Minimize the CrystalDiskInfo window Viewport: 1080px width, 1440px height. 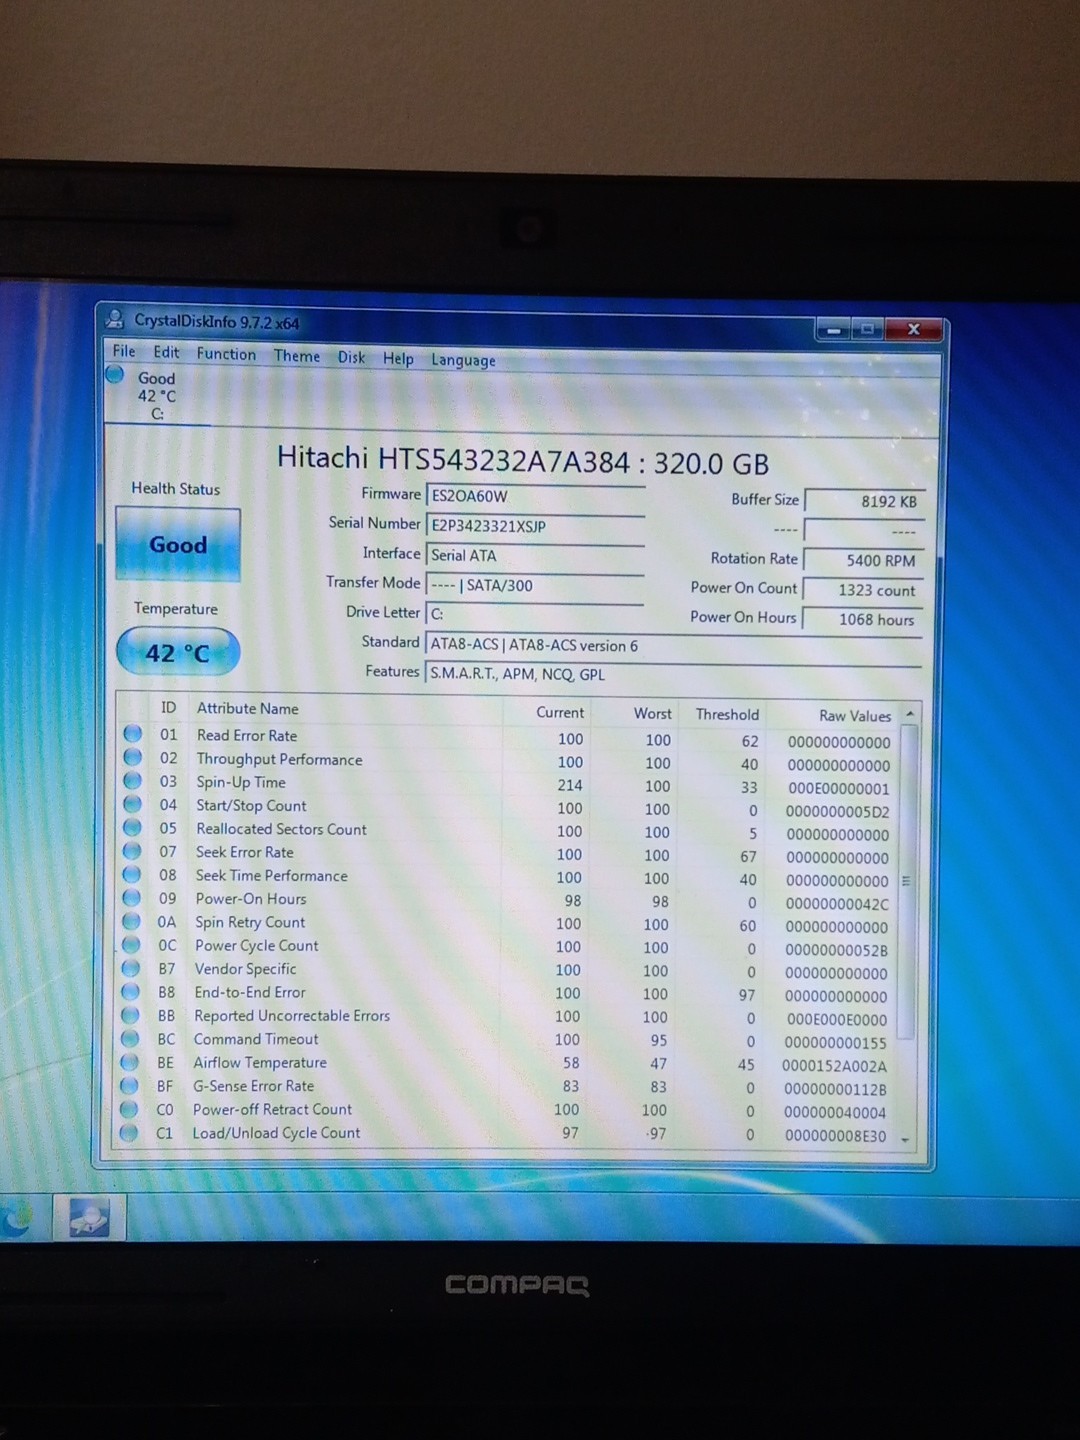pyautogui.click(x=833, y=329)
